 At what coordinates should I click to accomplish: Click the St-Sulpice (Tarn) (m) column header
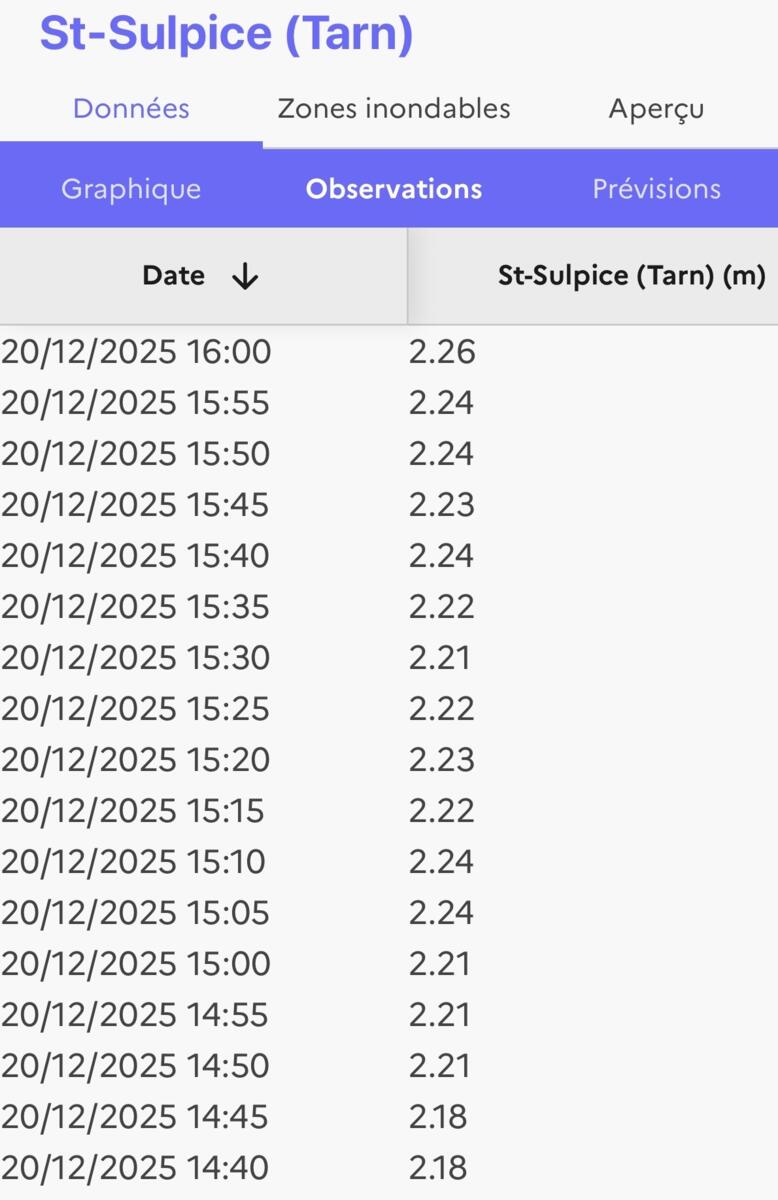[x=631, y=276]
